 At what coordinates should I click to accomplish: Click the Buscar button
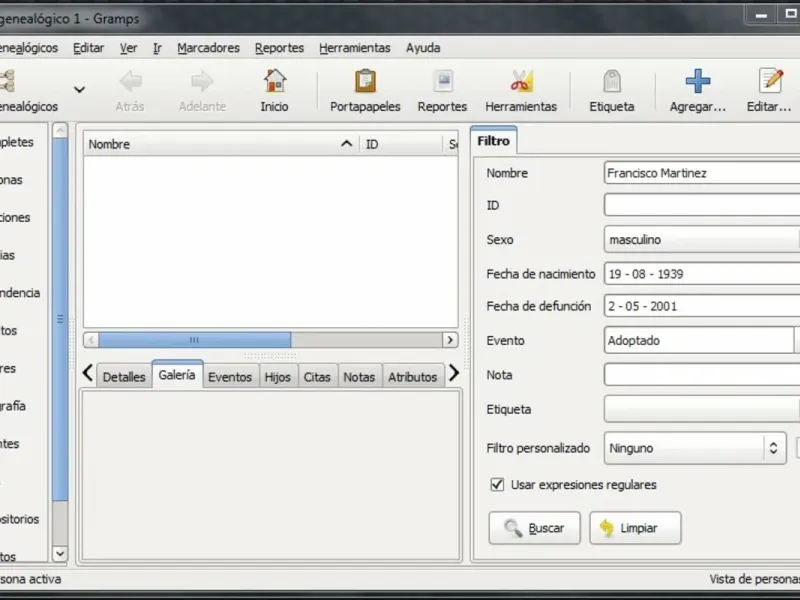[x=534, y=528]
